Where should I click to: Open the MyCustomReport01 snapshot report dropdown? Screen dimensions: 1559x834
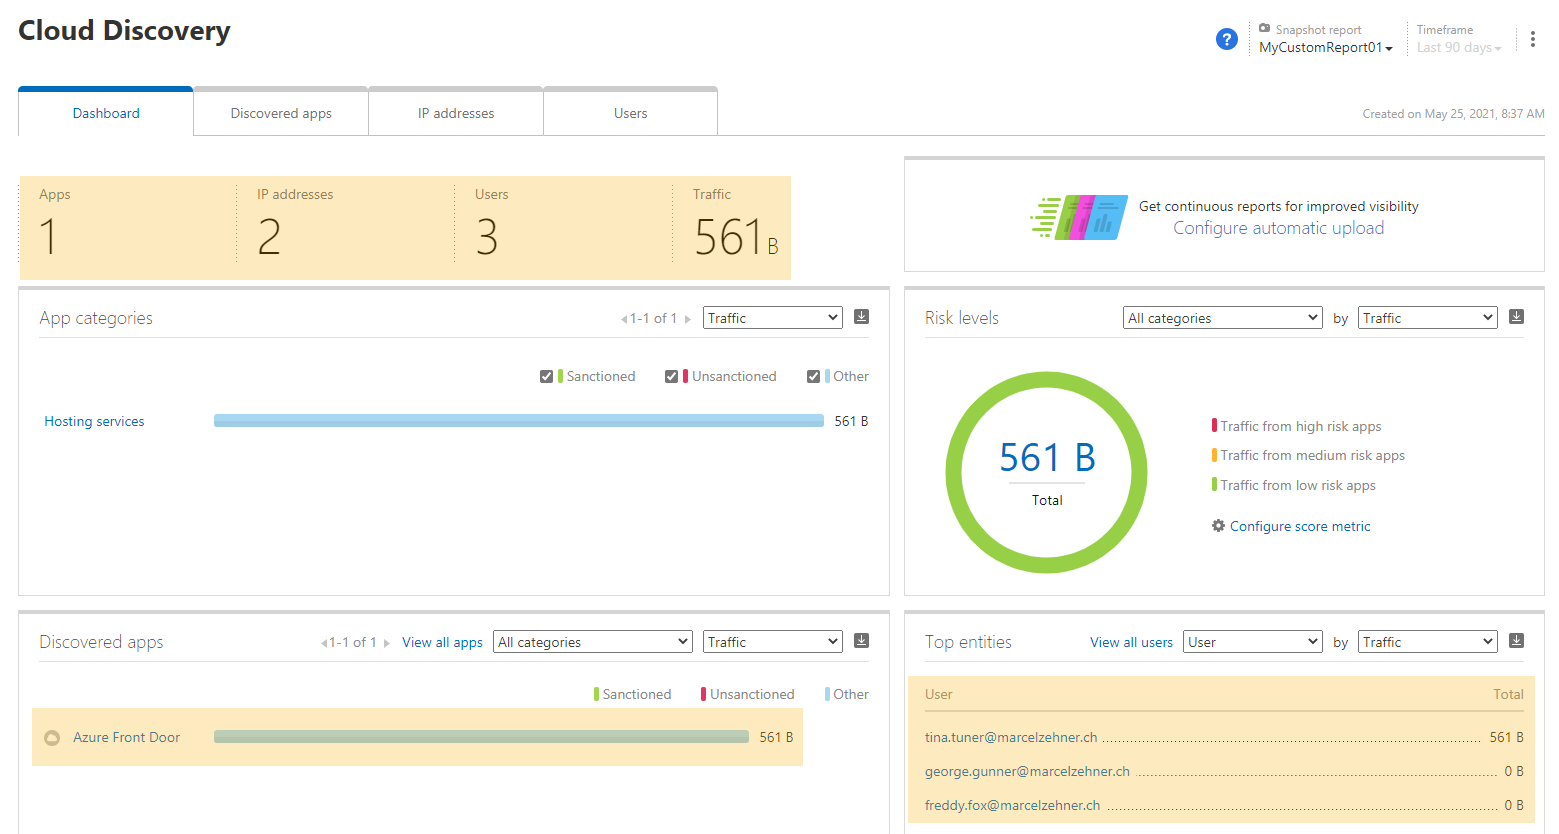[x=1325, y=48]
